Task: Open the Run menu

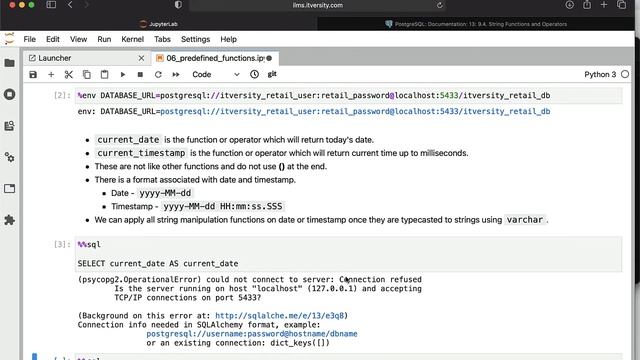Action: point(104,39)
